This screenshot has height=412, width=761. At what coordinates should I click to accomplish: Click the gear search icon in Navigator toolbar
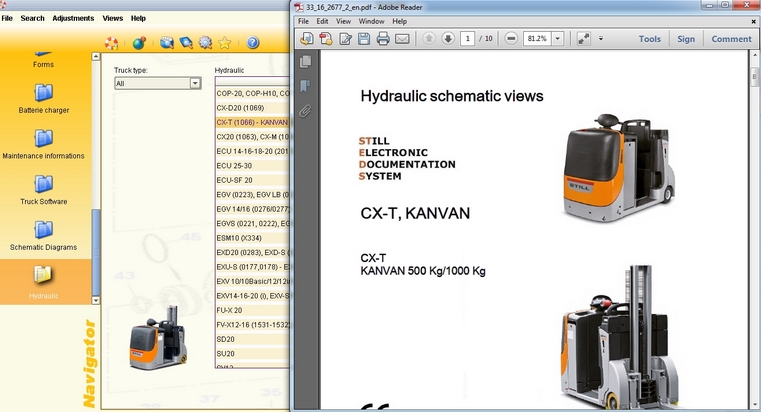coord(205,43)
